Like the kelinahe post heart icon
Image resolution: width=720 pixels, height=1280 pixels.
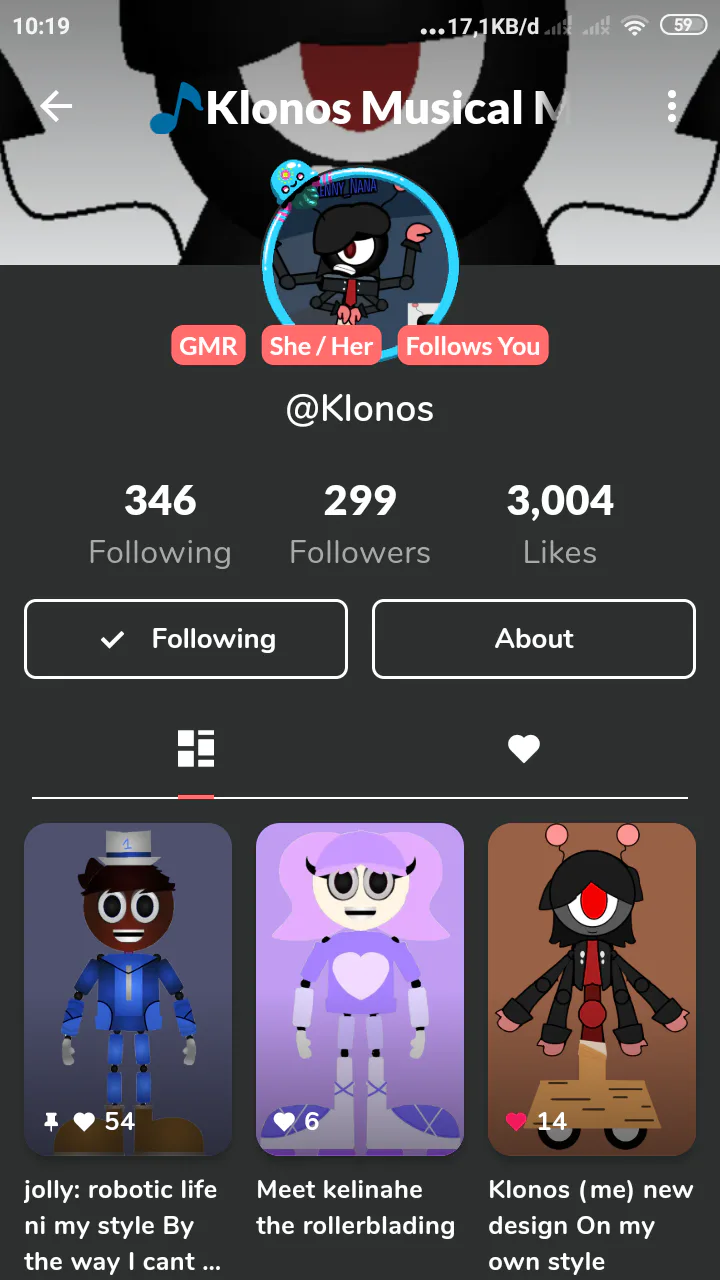pos(284,1122)
